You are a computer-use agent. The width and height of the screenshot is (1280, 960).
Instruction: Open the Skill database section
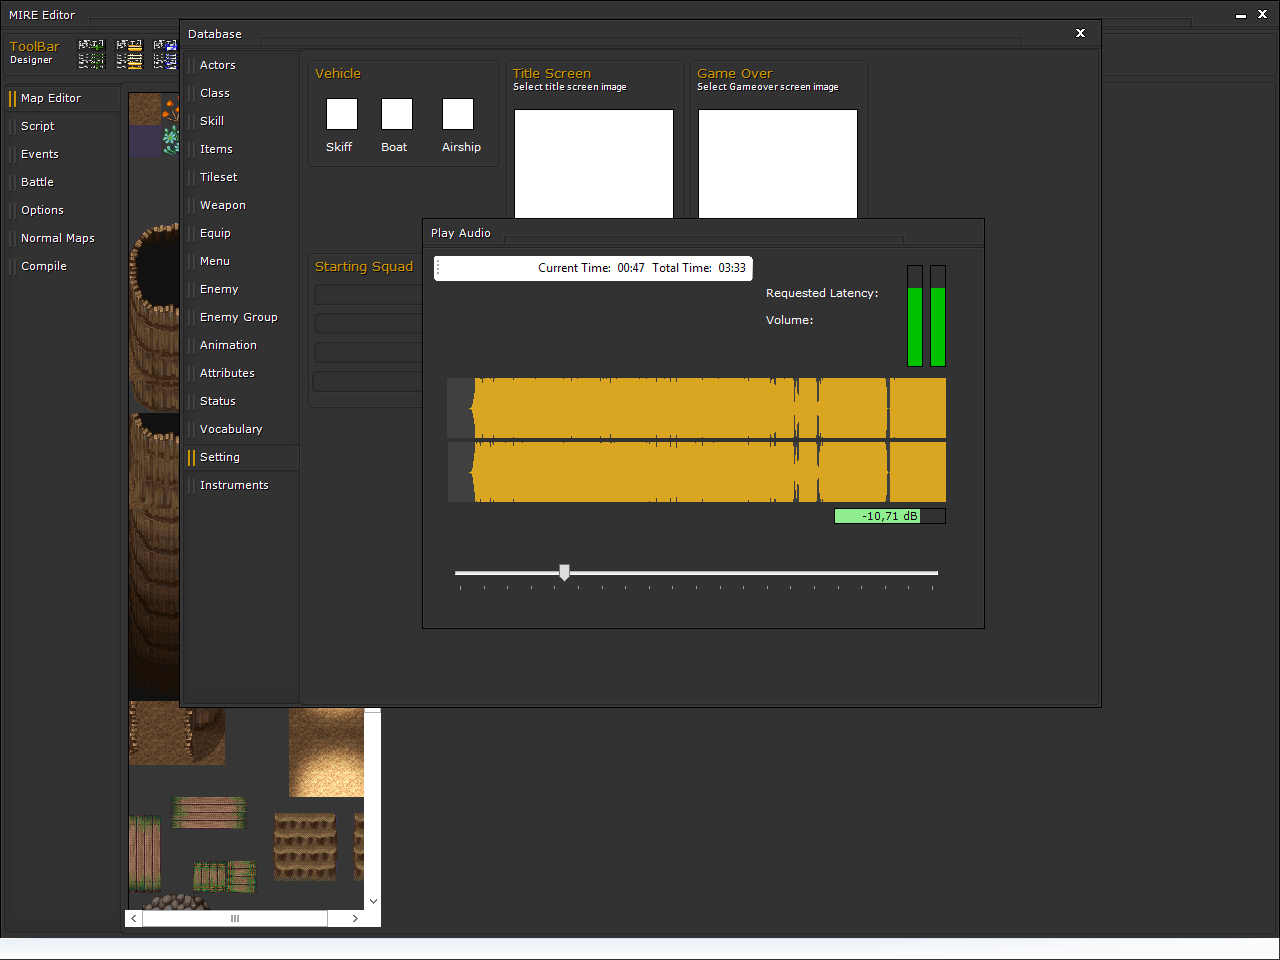tap(242, 121)
